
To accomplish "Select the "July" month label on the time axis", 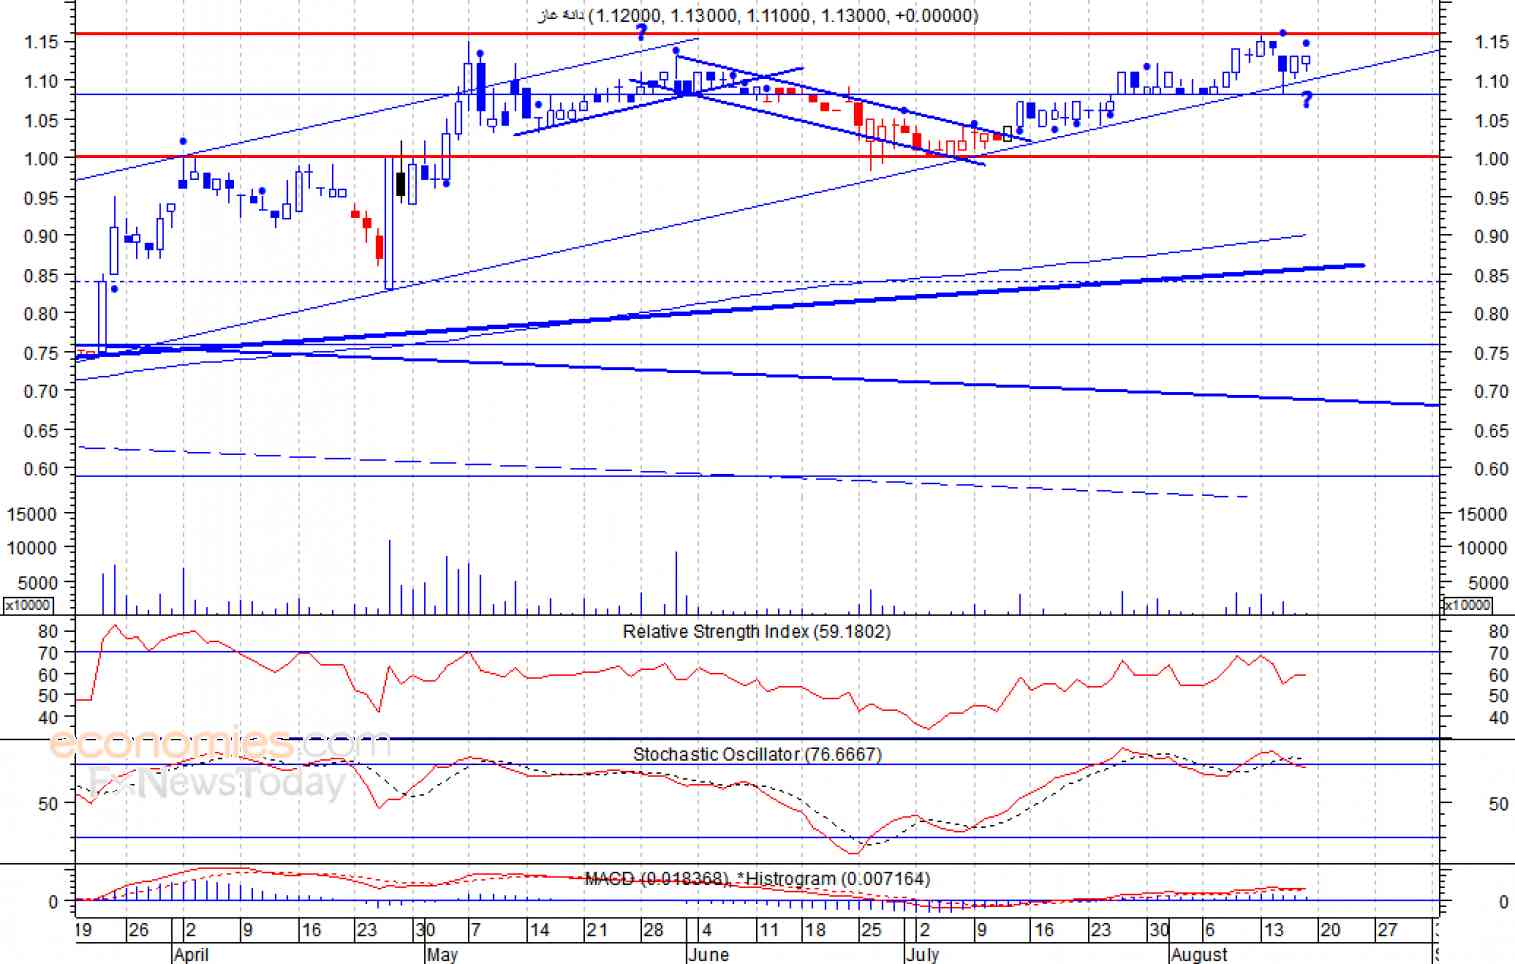I will tap(922, 954).
